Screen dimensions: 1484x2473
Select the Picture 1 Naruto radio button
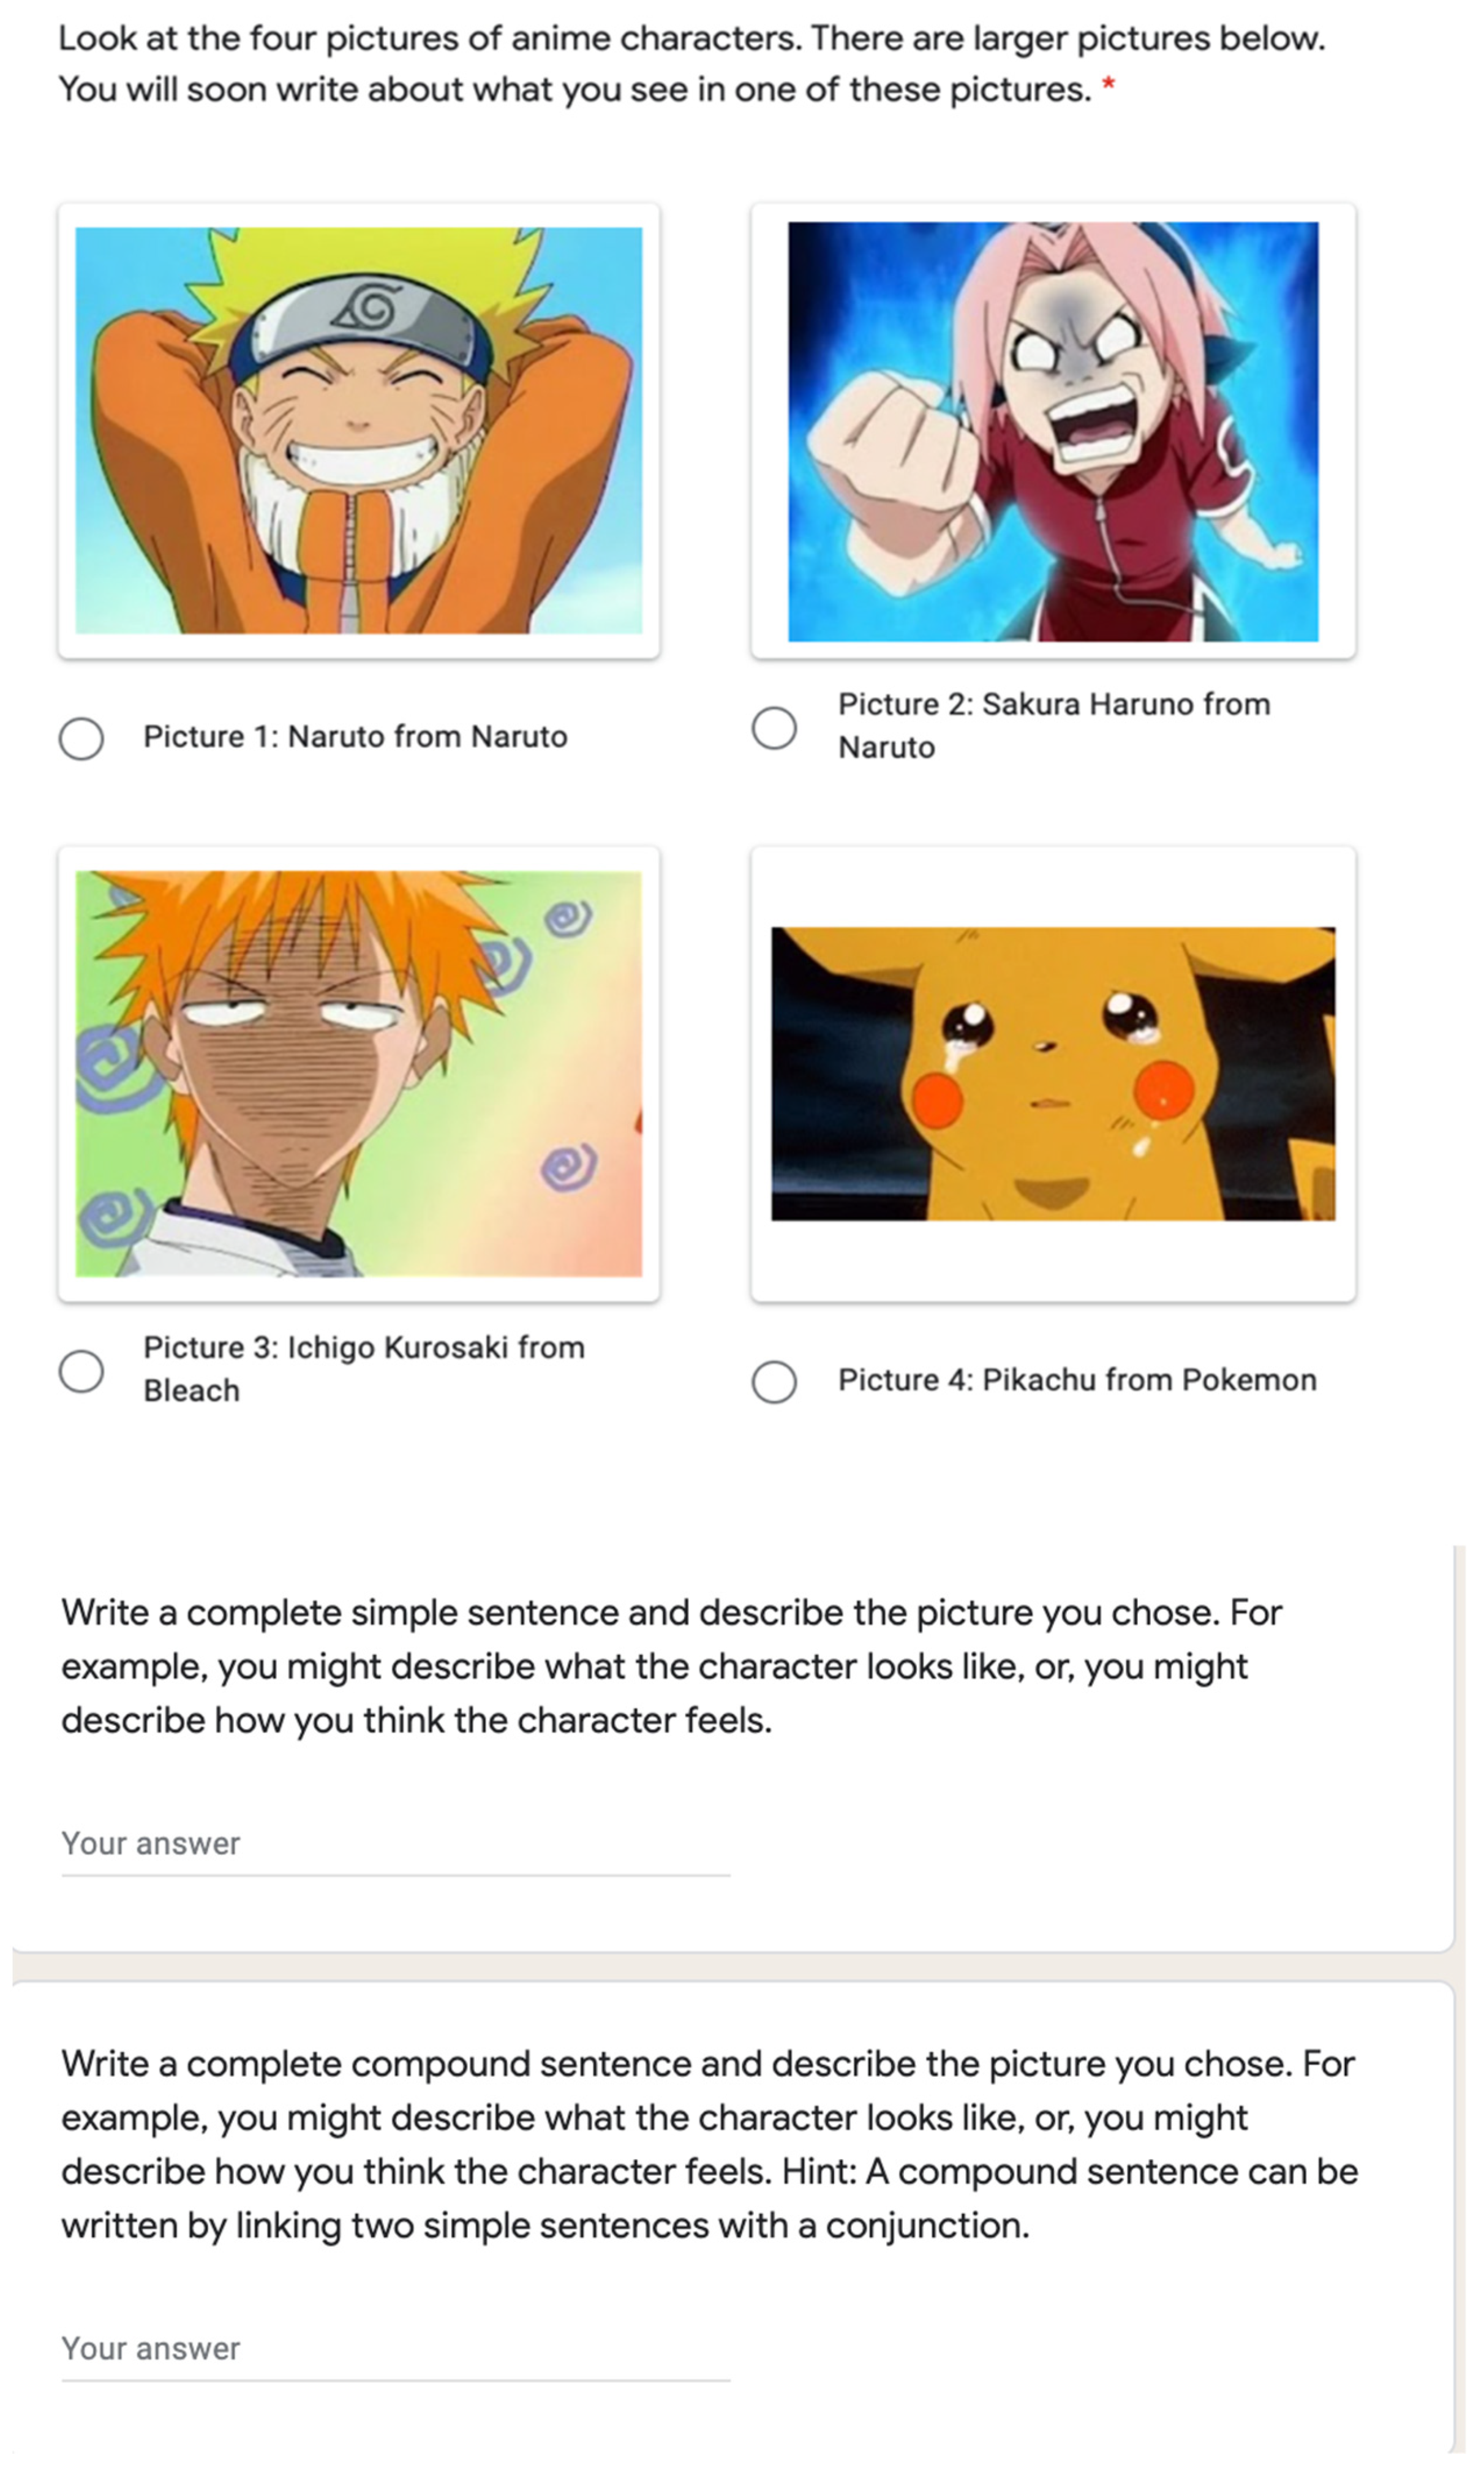point(81,738)
